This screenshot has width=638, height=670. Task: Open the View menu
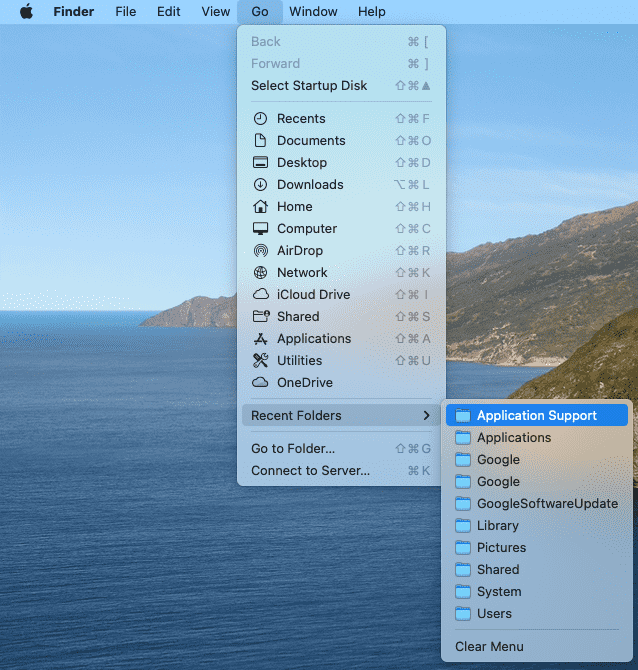pyautogui.click(x=215, y=12)
